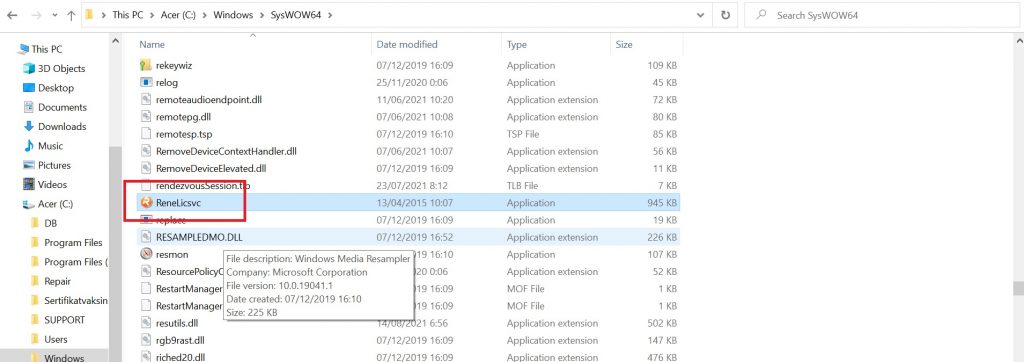The image size is (1024, 362).
Task: Click ResourcePolicy file icon
Action: tap(146, 271)
